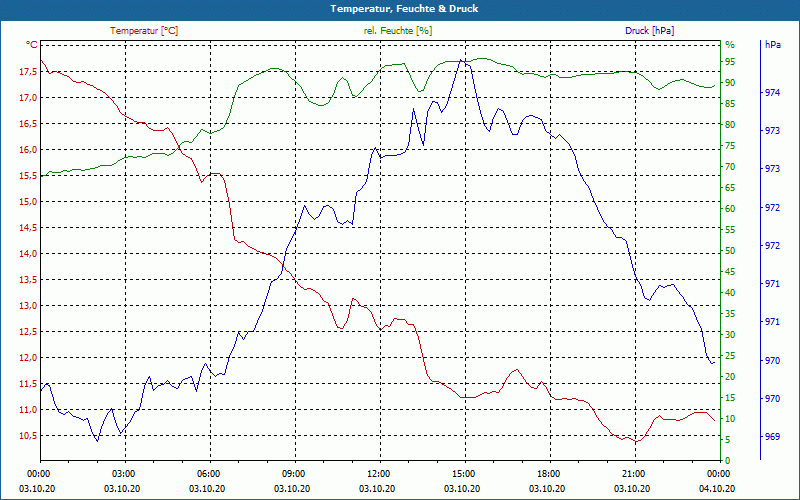Screen dimensions: 800x500
Task: Click the '03:00' time axis label
Action: (122, 474)
